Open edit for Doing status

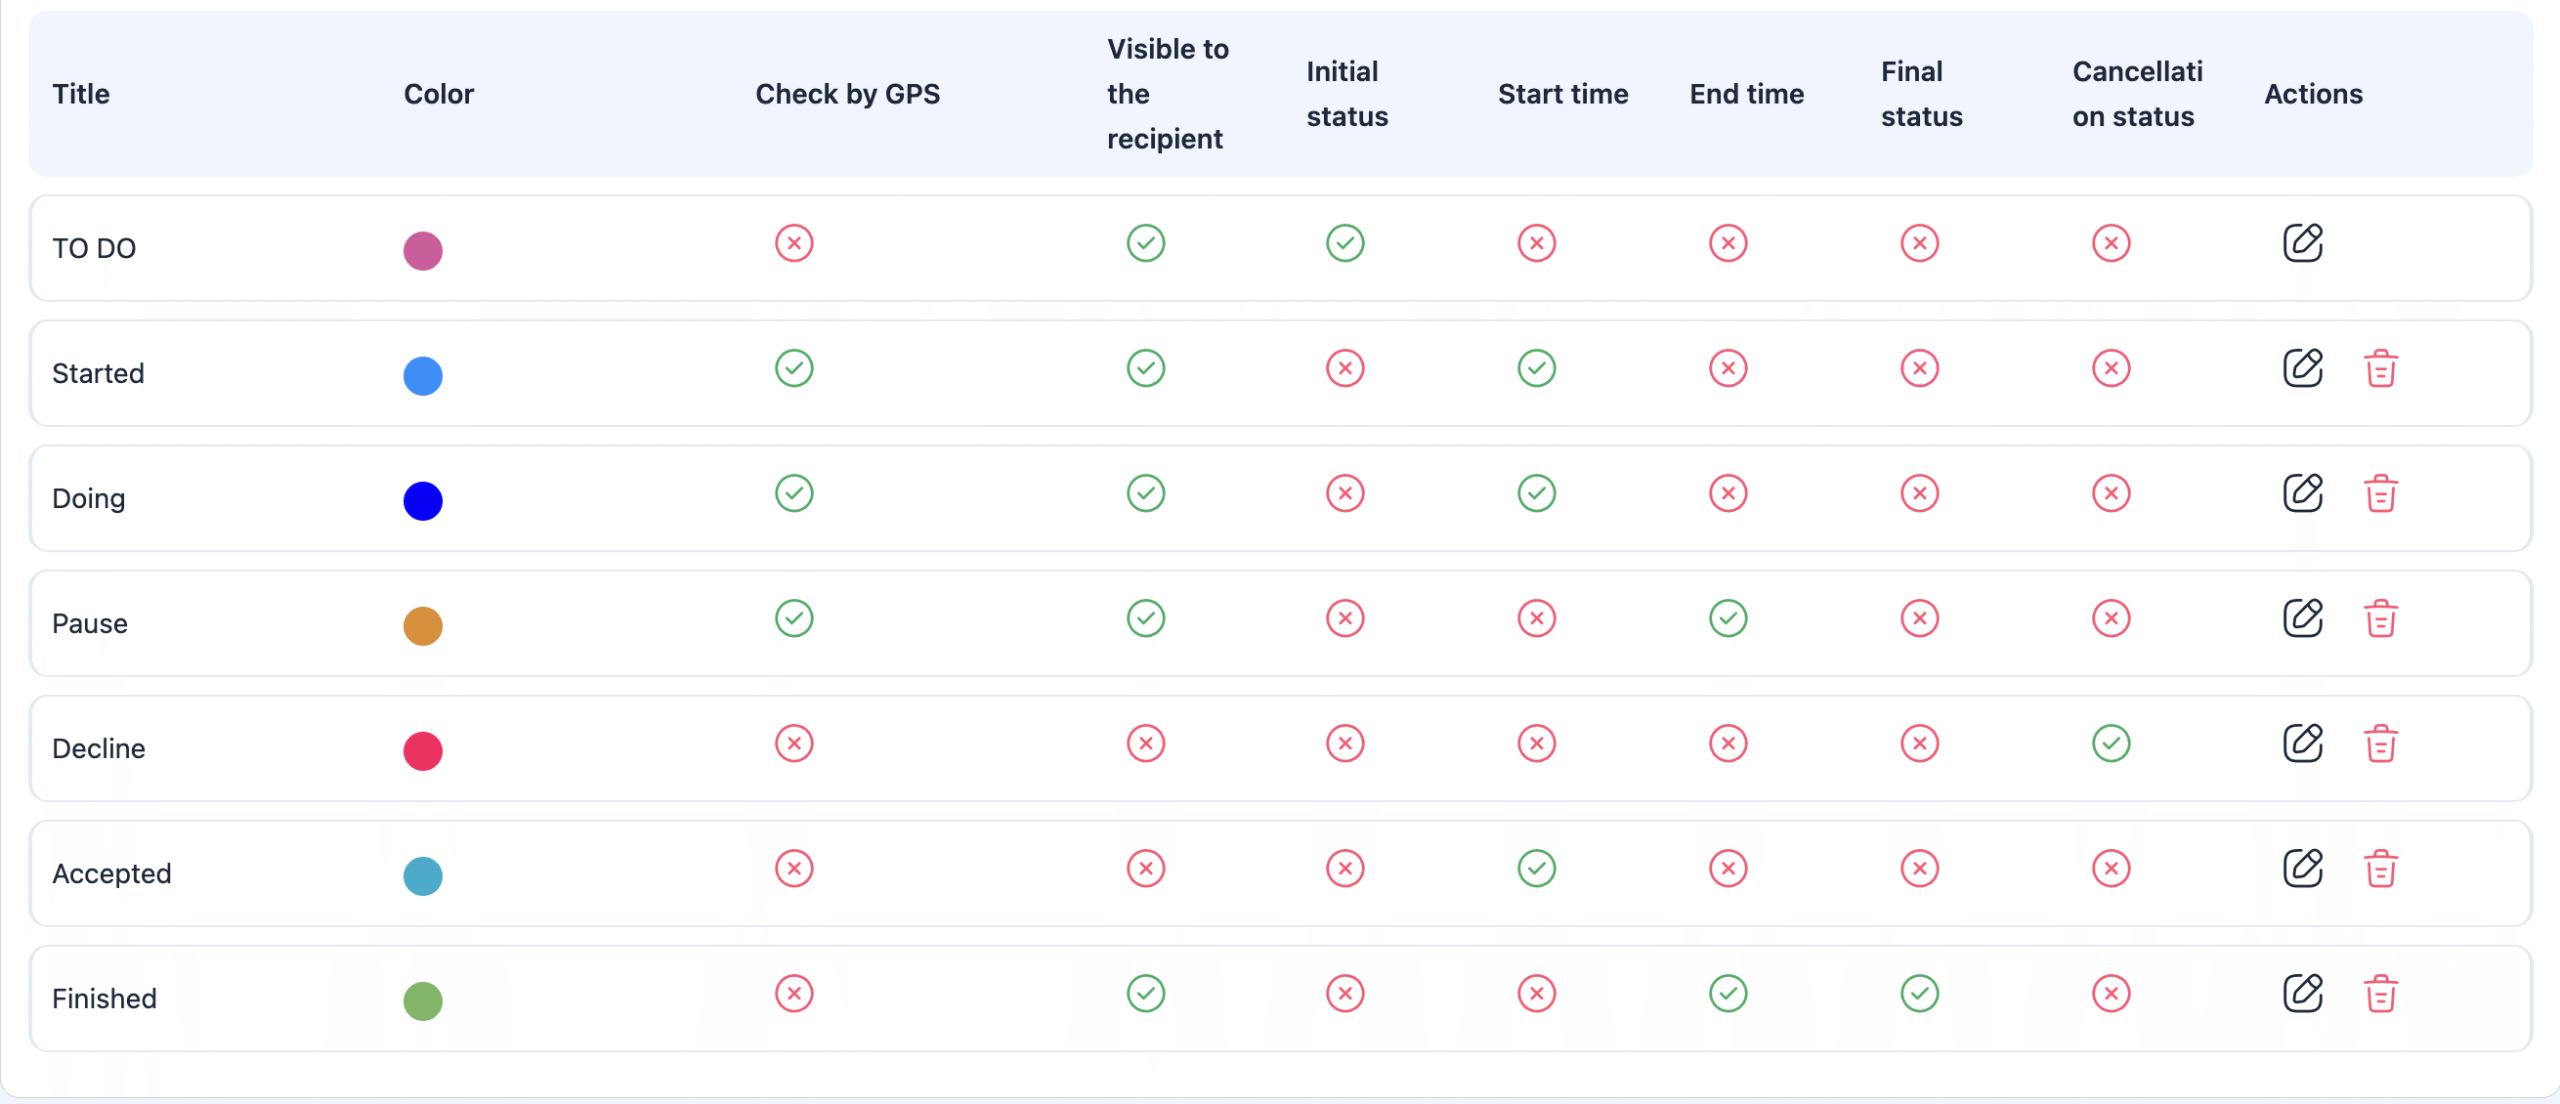click(2302, 493)
